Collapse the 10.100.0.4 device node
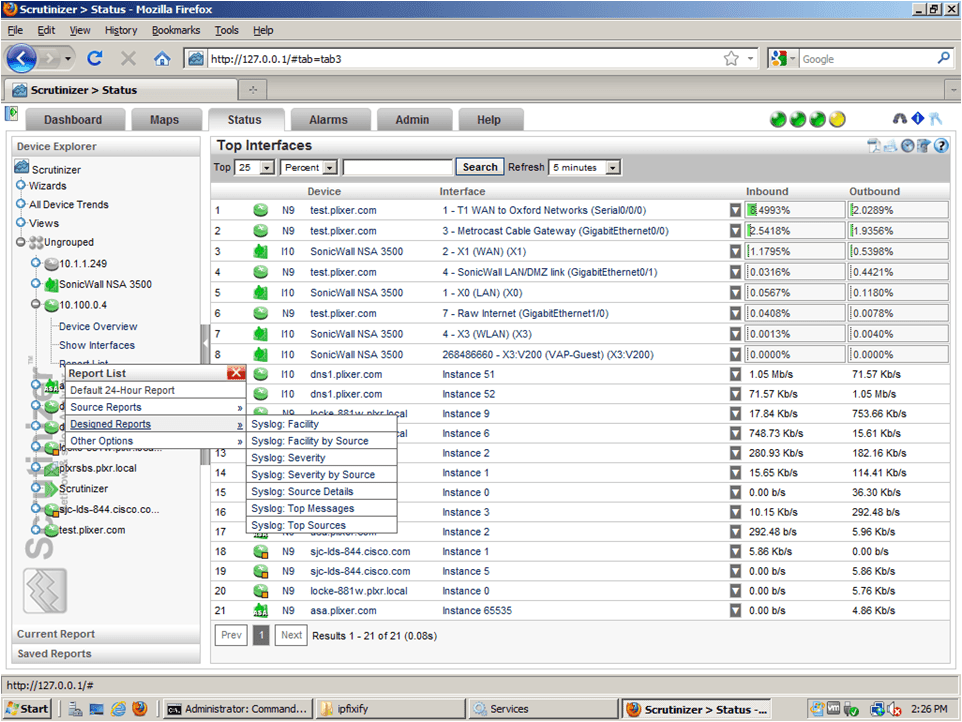Screen dimensions: 962x722 (x=36, y=304)
